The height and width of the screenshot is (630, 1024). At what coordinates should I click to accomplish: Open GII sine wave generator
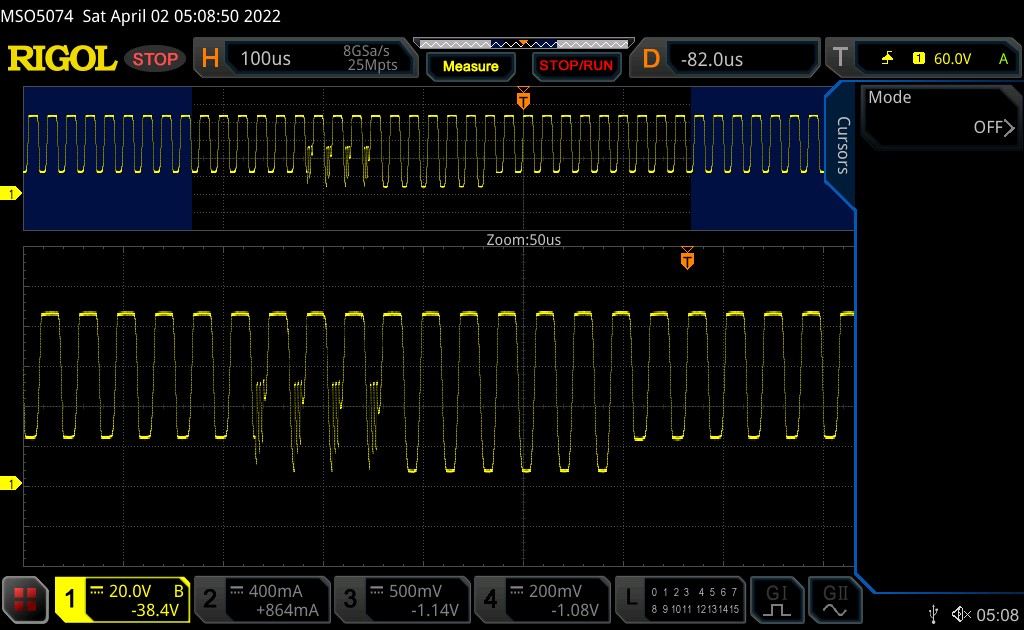click(835, 600)
